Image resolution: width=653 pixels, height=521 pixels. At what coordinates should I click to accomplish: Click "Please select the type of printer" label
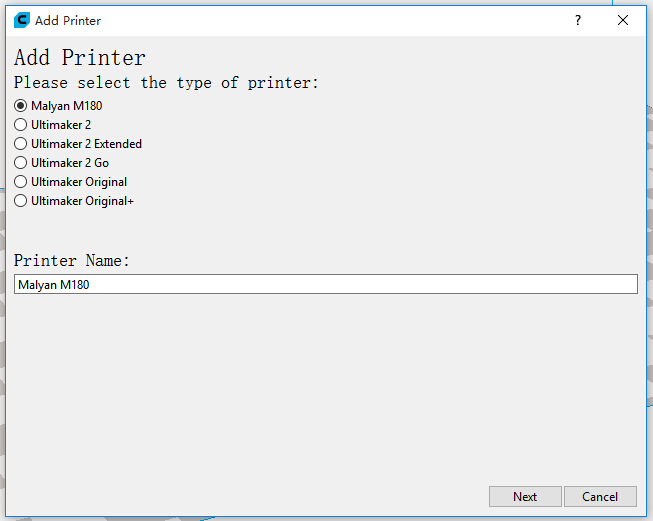pos(166,83)
